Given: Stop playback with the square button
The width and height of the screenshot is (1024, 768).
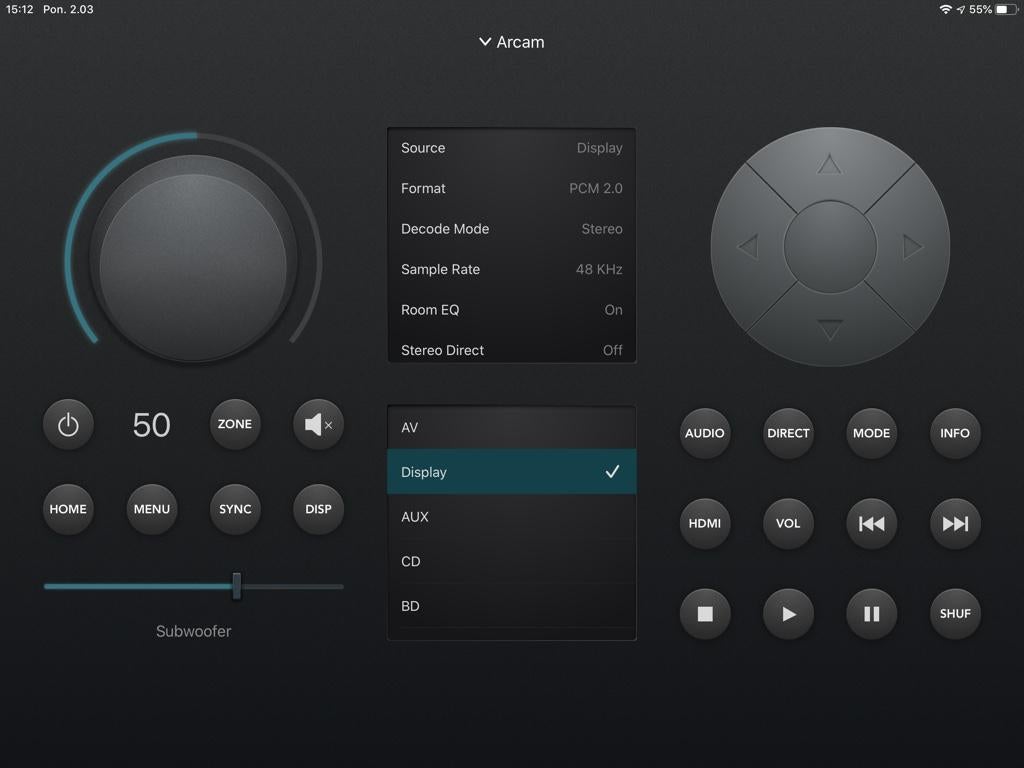Looking at the screenshot, I should click(705, 614).
